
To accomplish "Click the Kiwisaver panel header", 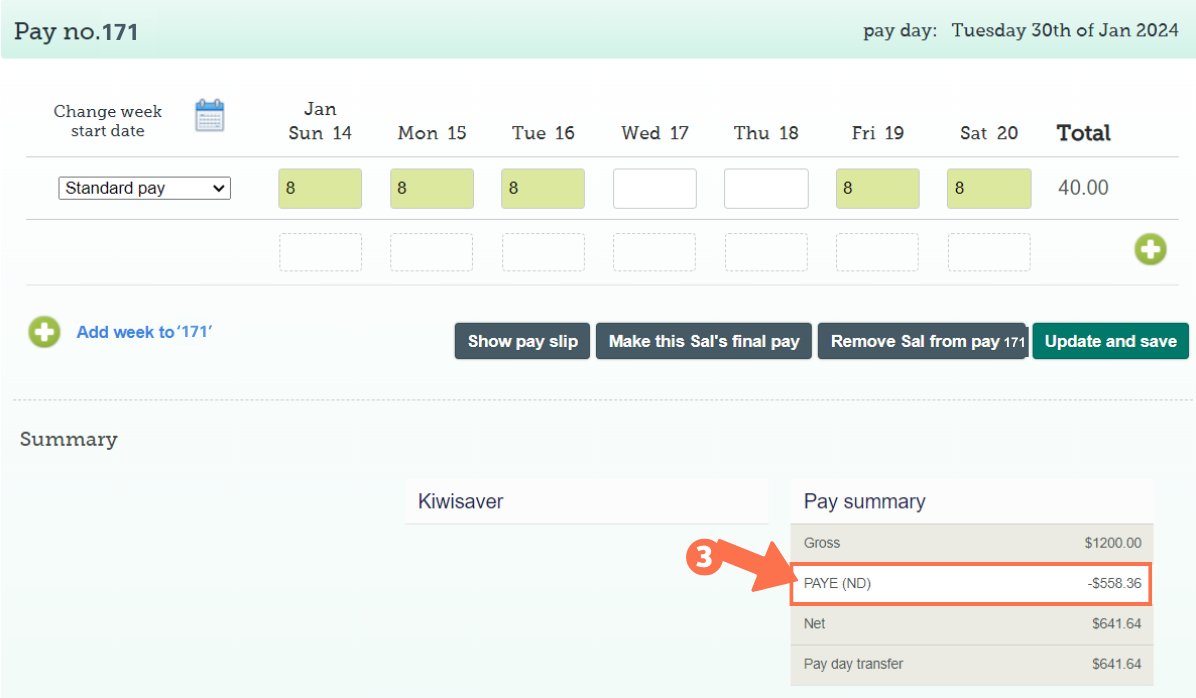I will pos(586,502).
